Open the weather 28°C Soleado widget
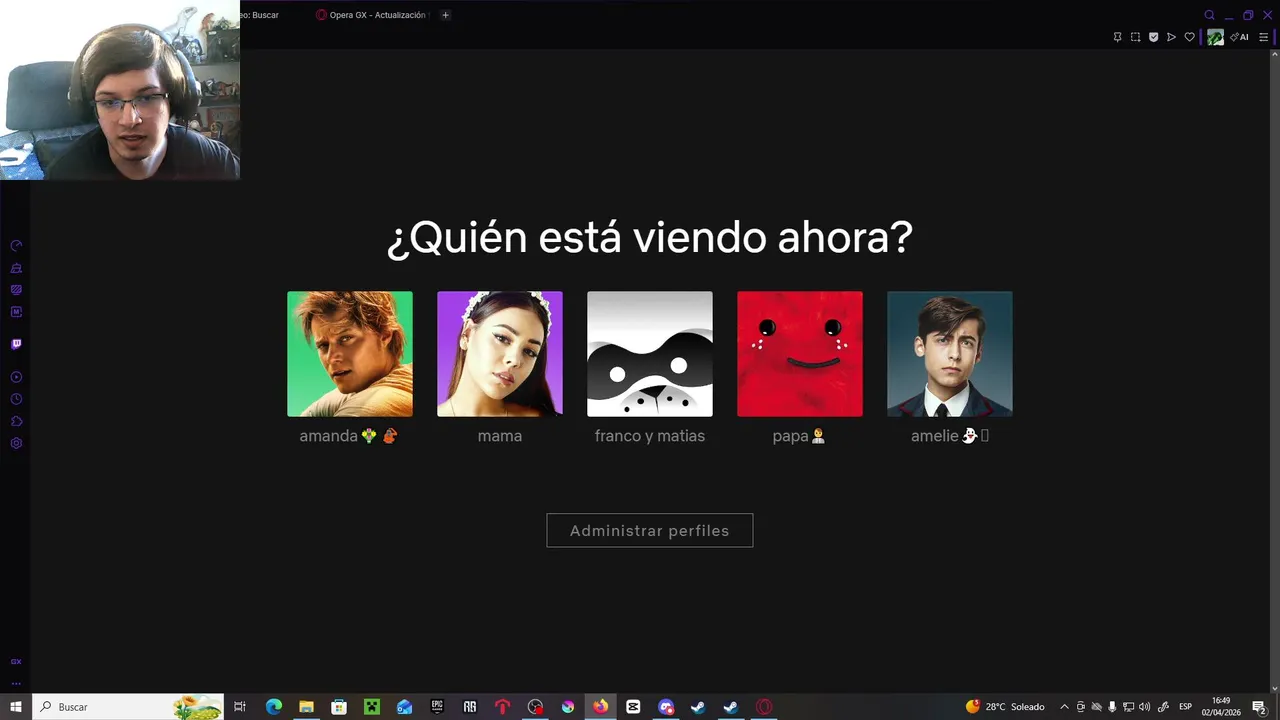 click(1005, 707)
